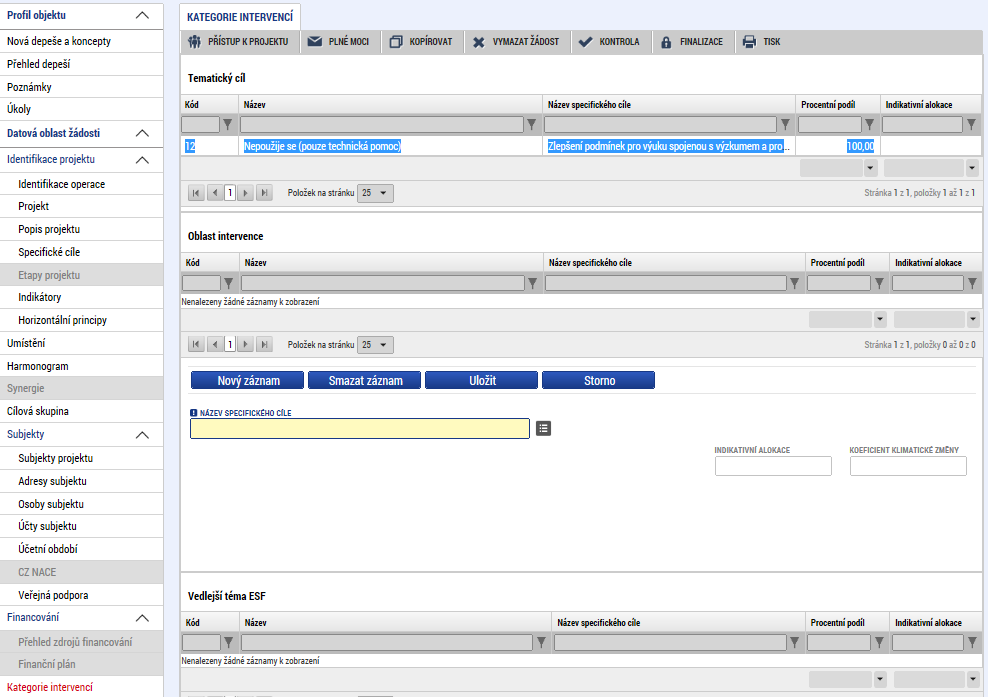The image size is (988, 697).
Task: Go to previous page in Oblast intervence pager
Action: click(x=215, y=345)
